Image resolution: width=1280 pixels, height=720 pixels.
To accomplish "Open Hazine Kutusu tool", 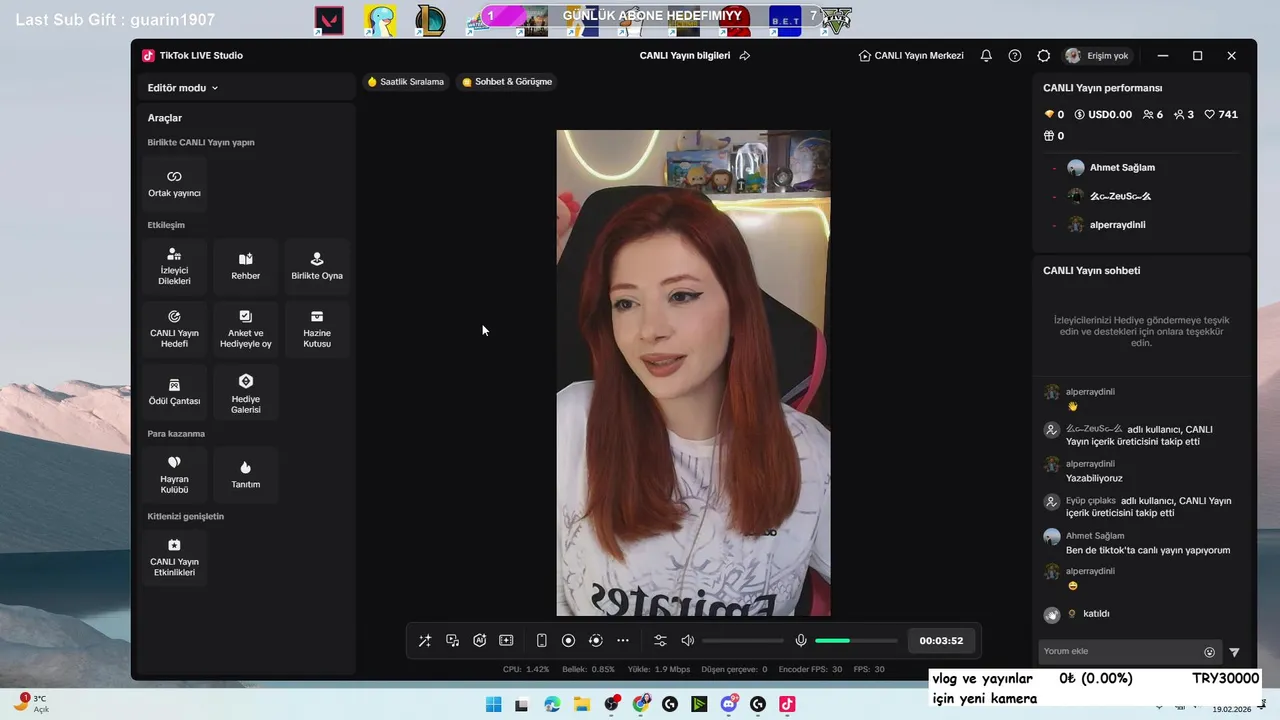I will click(317, 329).
